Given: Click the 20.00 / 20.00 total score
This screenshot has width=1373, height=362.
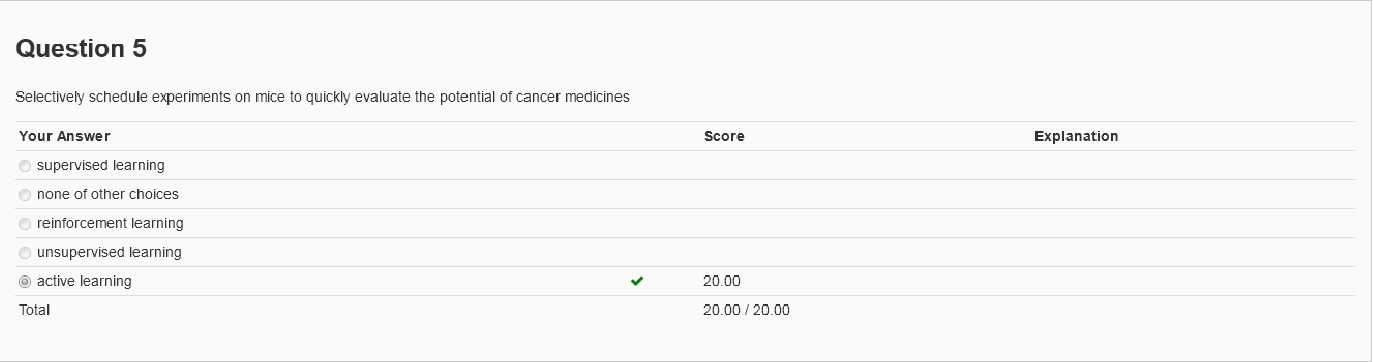Looking at the screenshot, I should pos(746,310).
